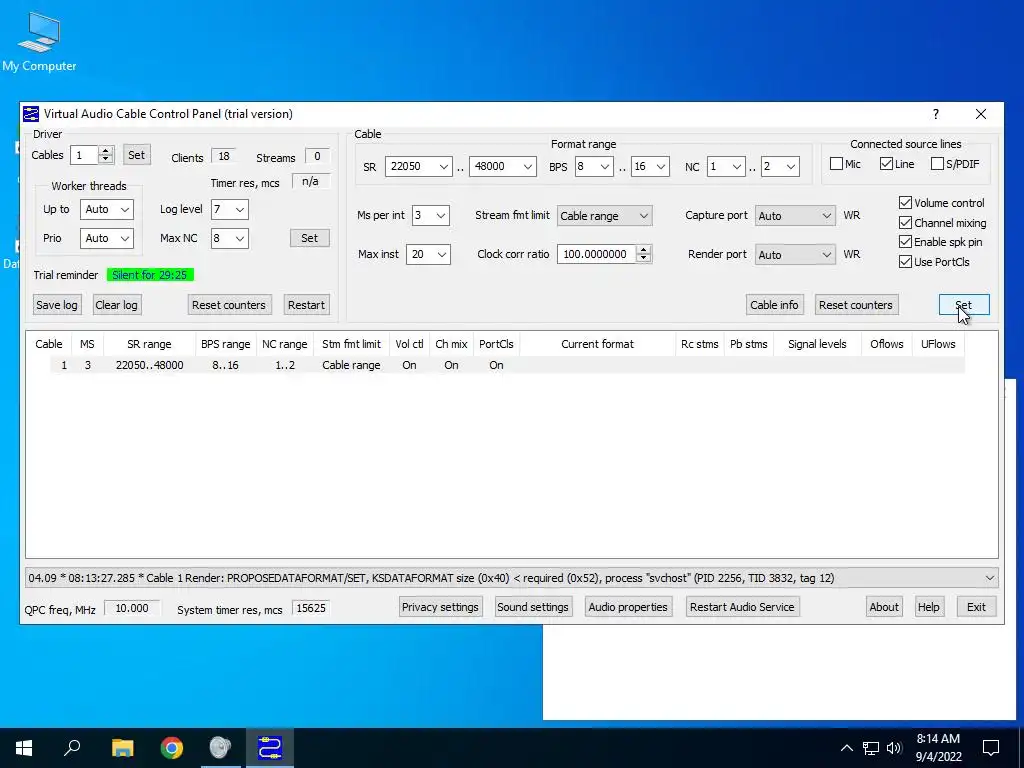
Task: Click the Clear log button
Action: (x=116, y=305)
